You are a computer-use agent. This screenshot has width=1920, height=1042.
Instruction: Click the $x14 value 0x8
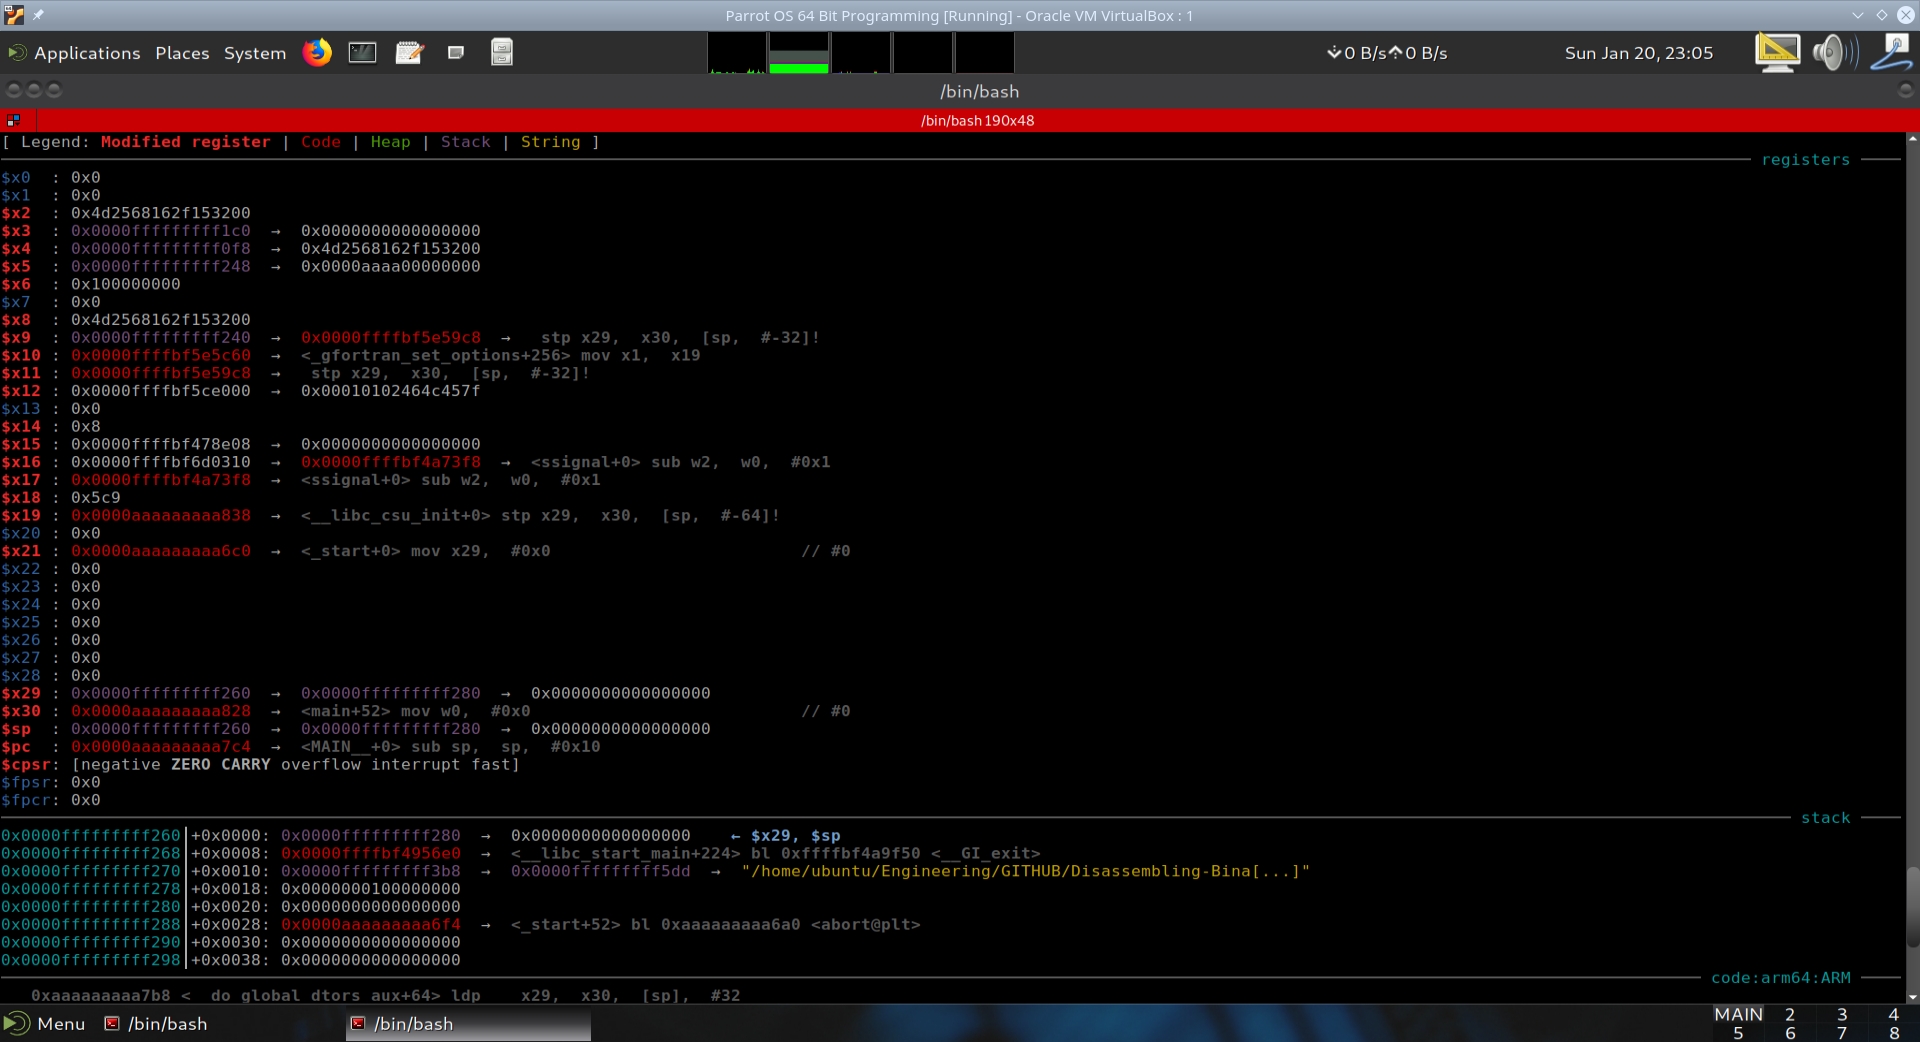(85, 427)
